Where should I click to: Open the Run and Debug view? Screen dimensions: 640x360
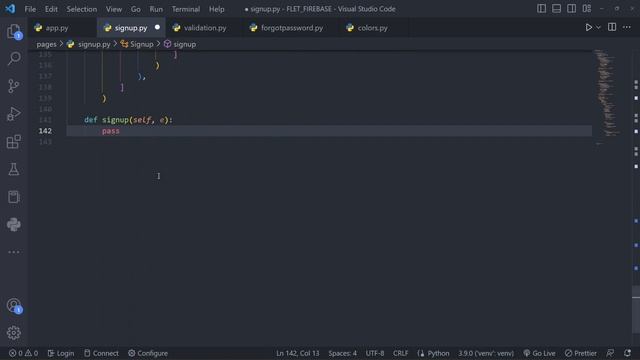(x=14, y=114)
